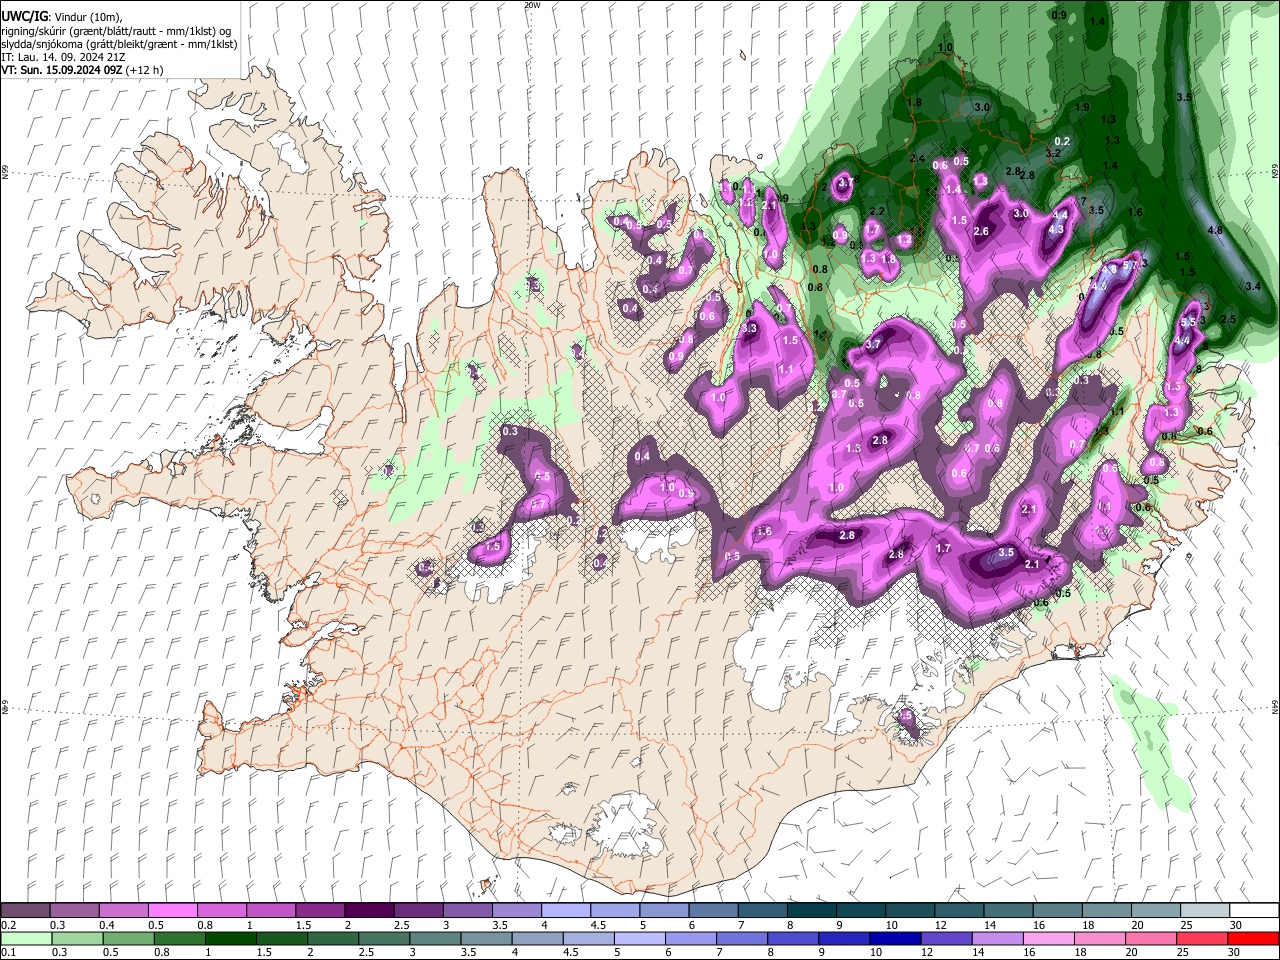The width and height of the screenshot is (1280, 960).
Task: Select the rain scale swatch between 20 and 25
Action: coord(1151,938)
